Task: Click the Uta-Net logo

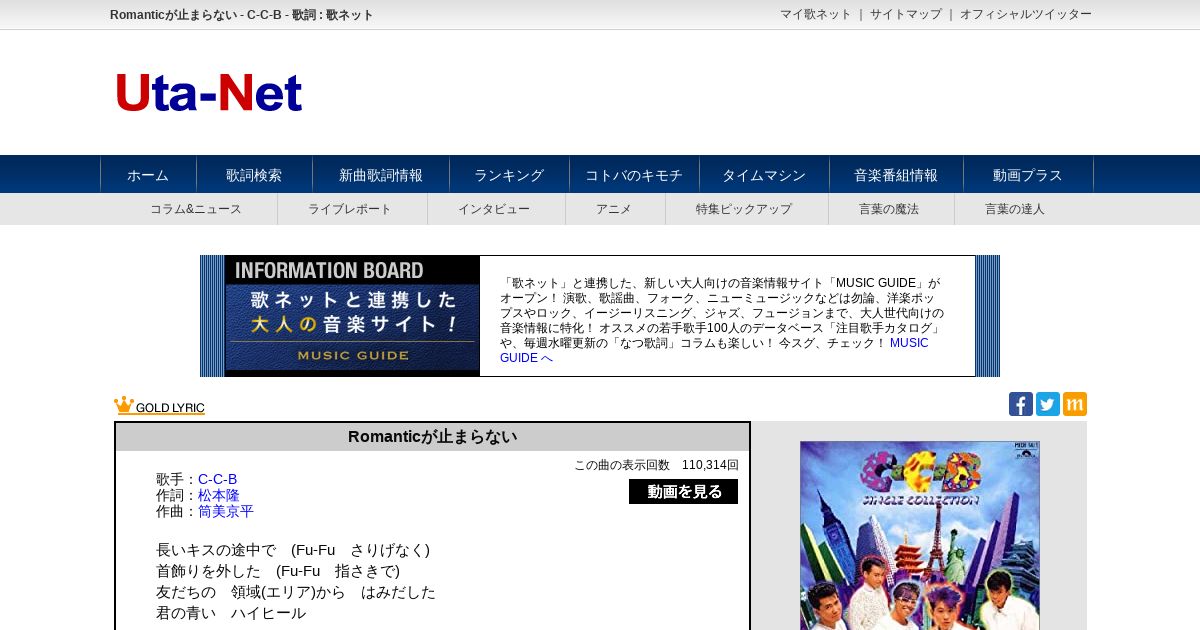Action: coord(208,93)
